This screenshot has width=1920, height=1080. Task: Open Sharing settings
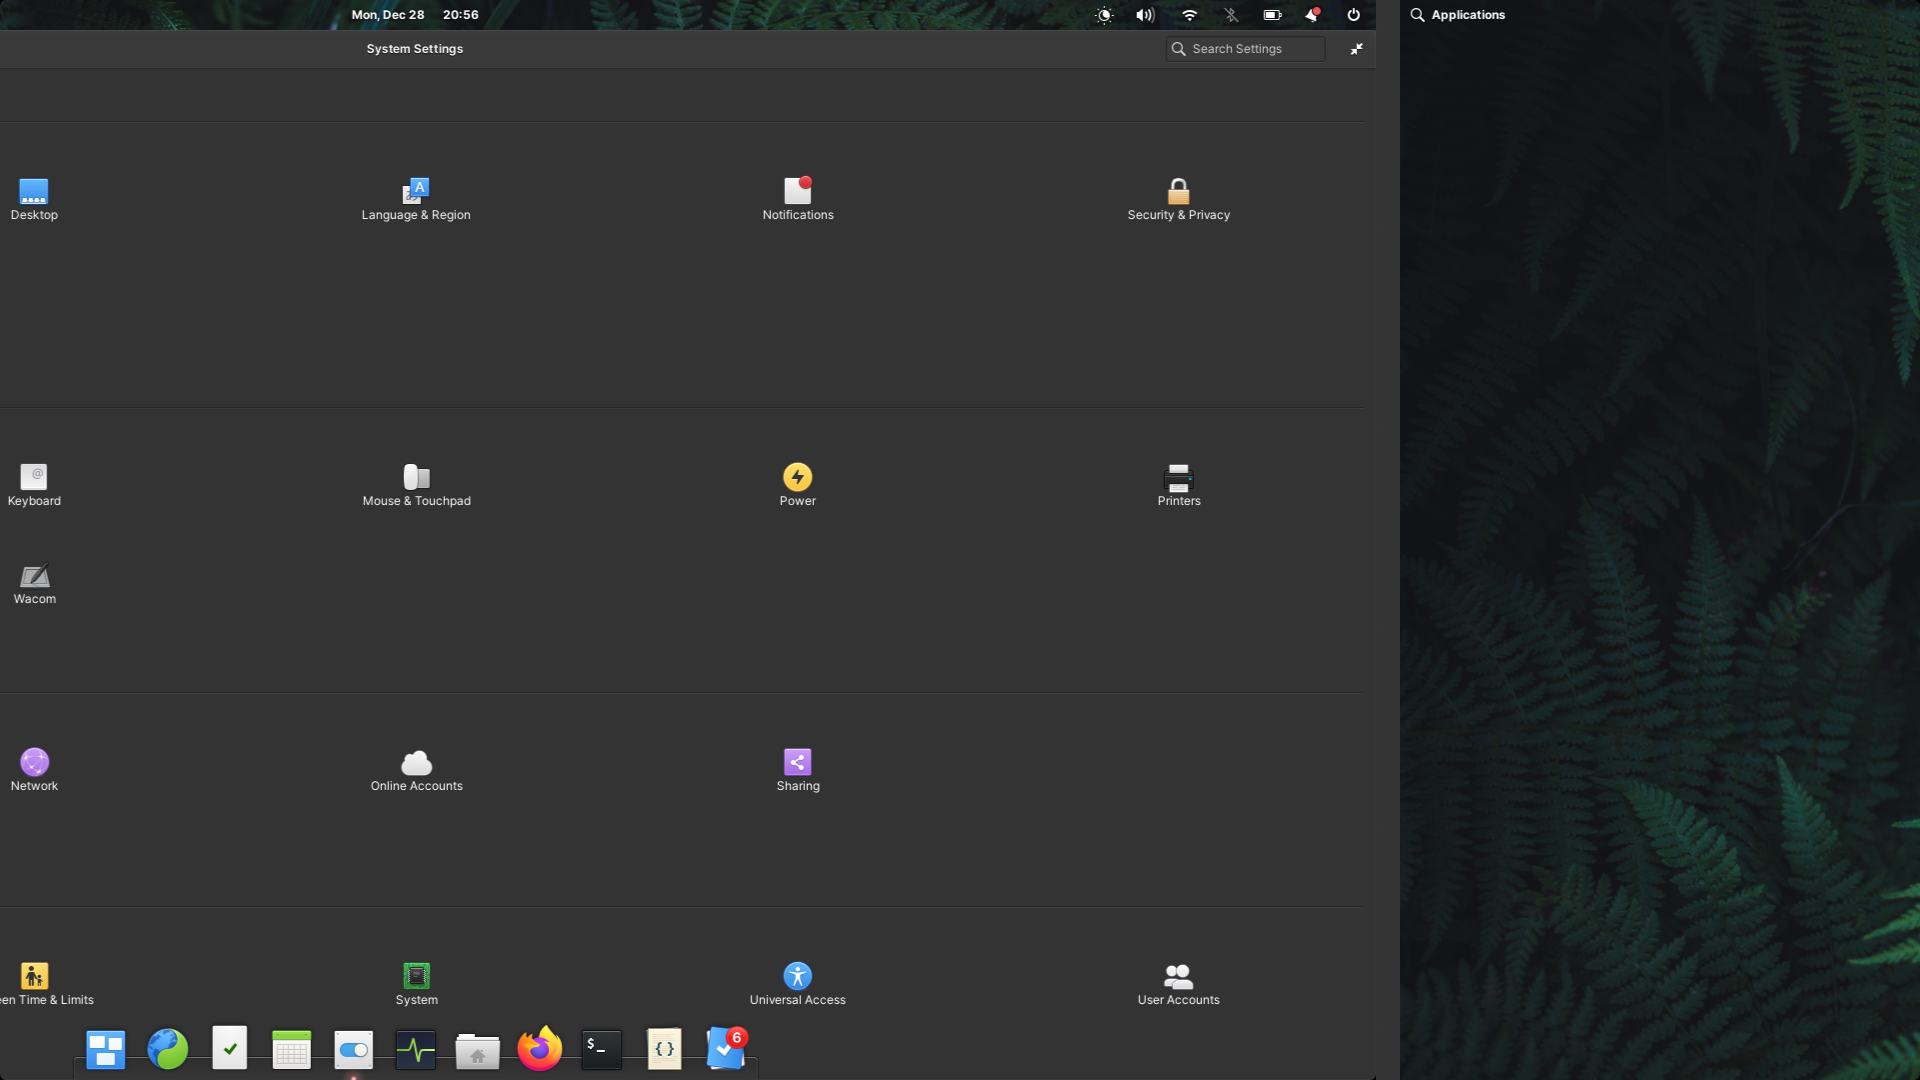[x=797, y=769]
